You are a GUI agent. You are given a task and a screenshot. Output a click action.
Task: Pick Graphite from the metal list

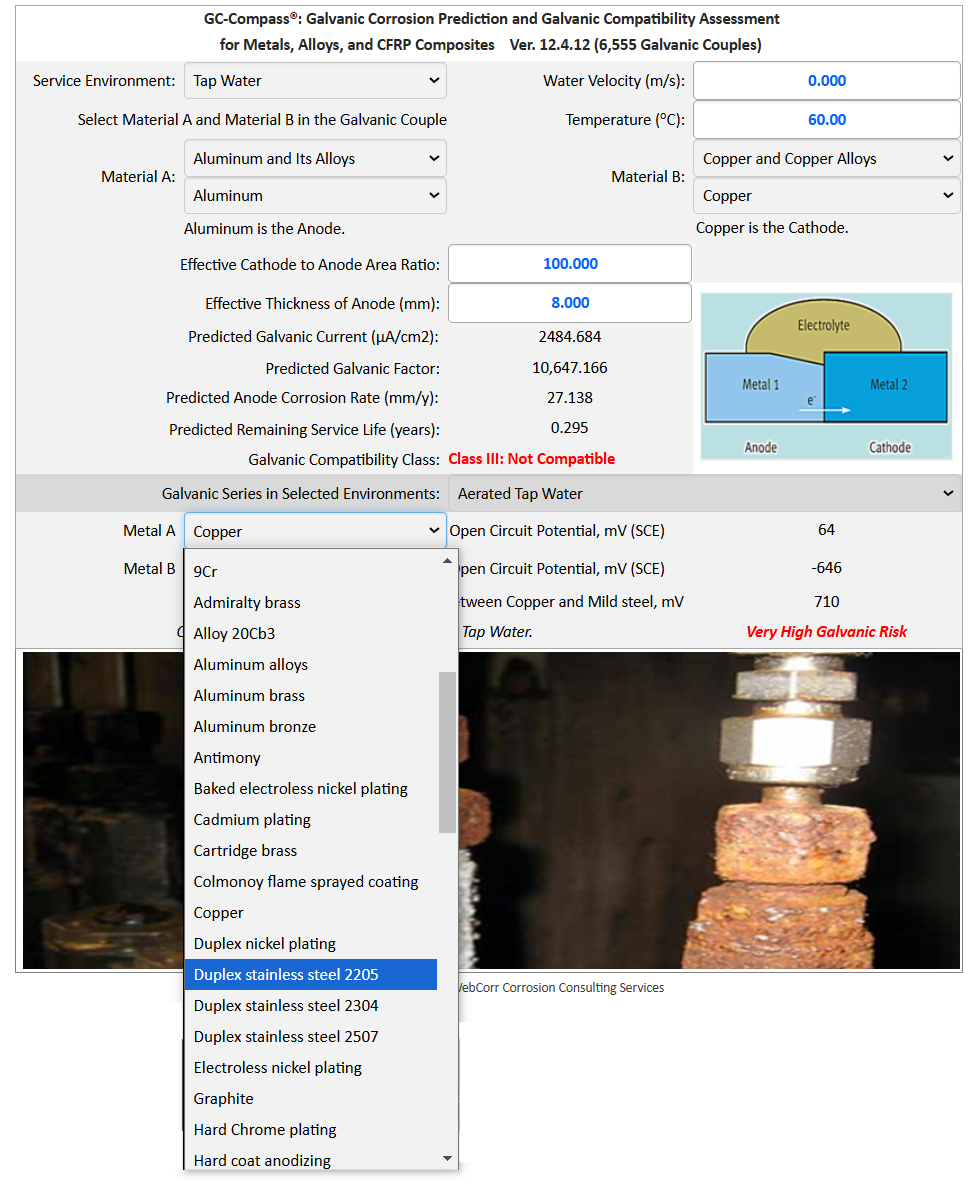[x=311, y=1098]
